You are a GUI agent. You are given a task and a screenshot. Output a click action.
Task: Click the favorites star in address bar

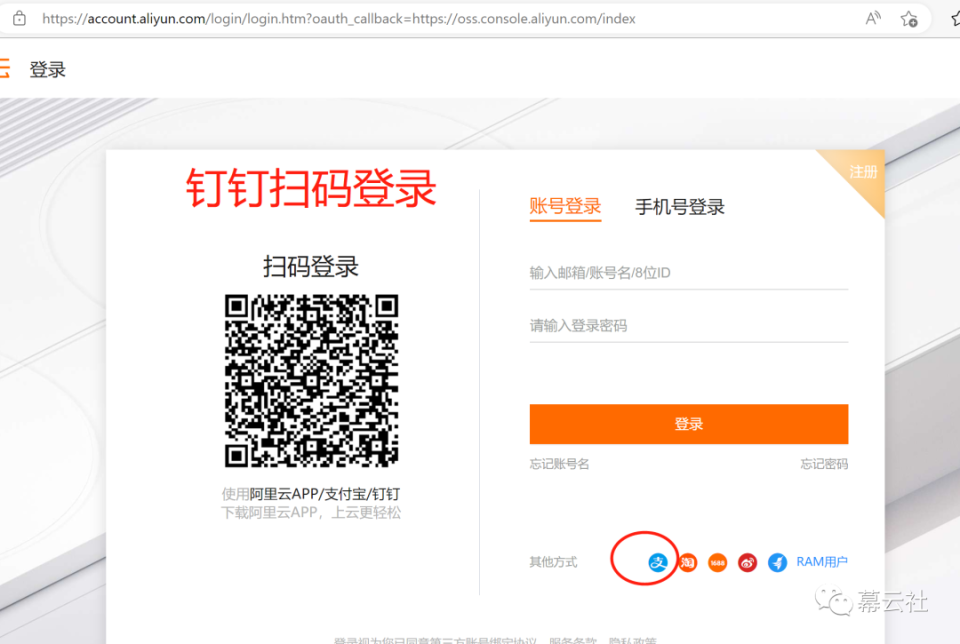click(909, 18)
